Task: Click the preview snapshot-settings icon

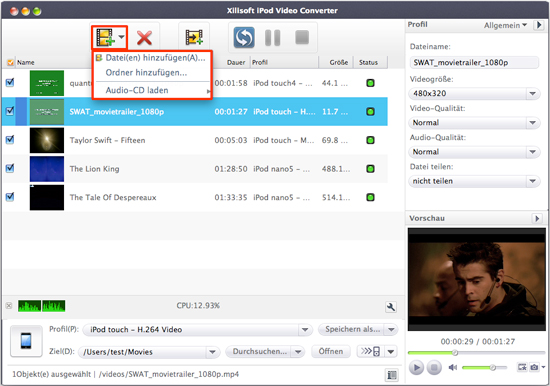Action: pyautogui.click(x=522, y=367)
